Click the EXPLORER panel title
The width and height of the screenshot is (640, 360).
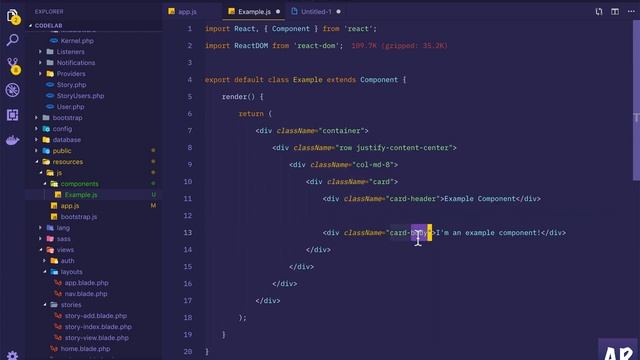(x=49, y=12)
